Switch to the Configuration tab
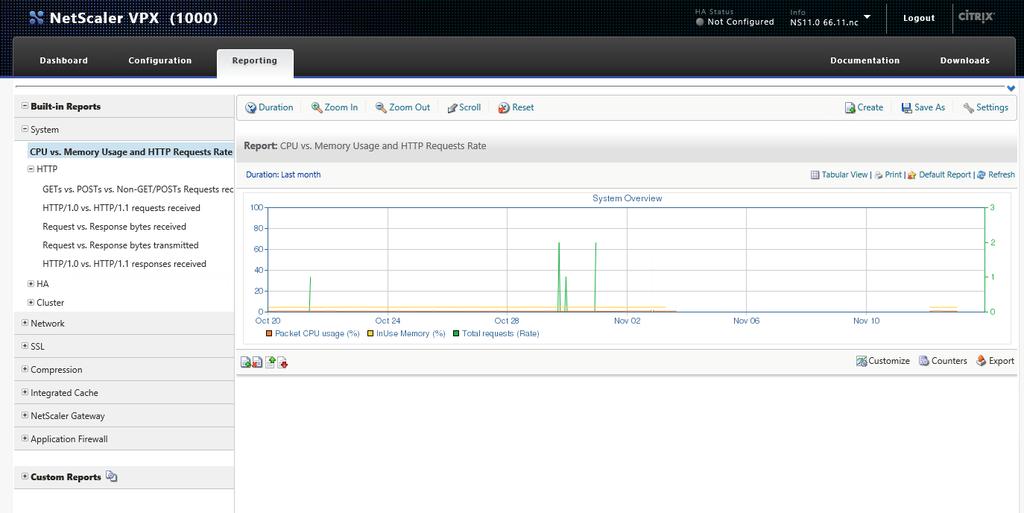Screen dimensions: 1024x513 click(x=160, y=61)
